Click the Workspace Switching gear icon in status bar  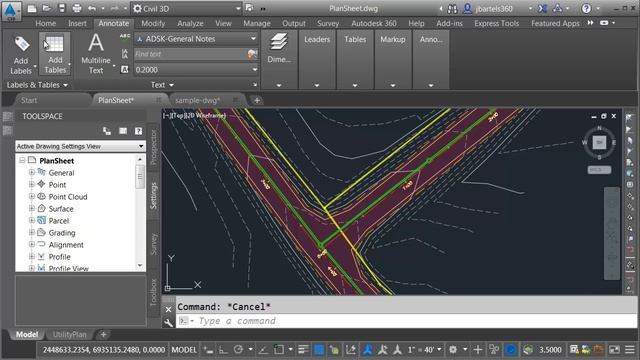pyautogui.click(x=453, y=350)
